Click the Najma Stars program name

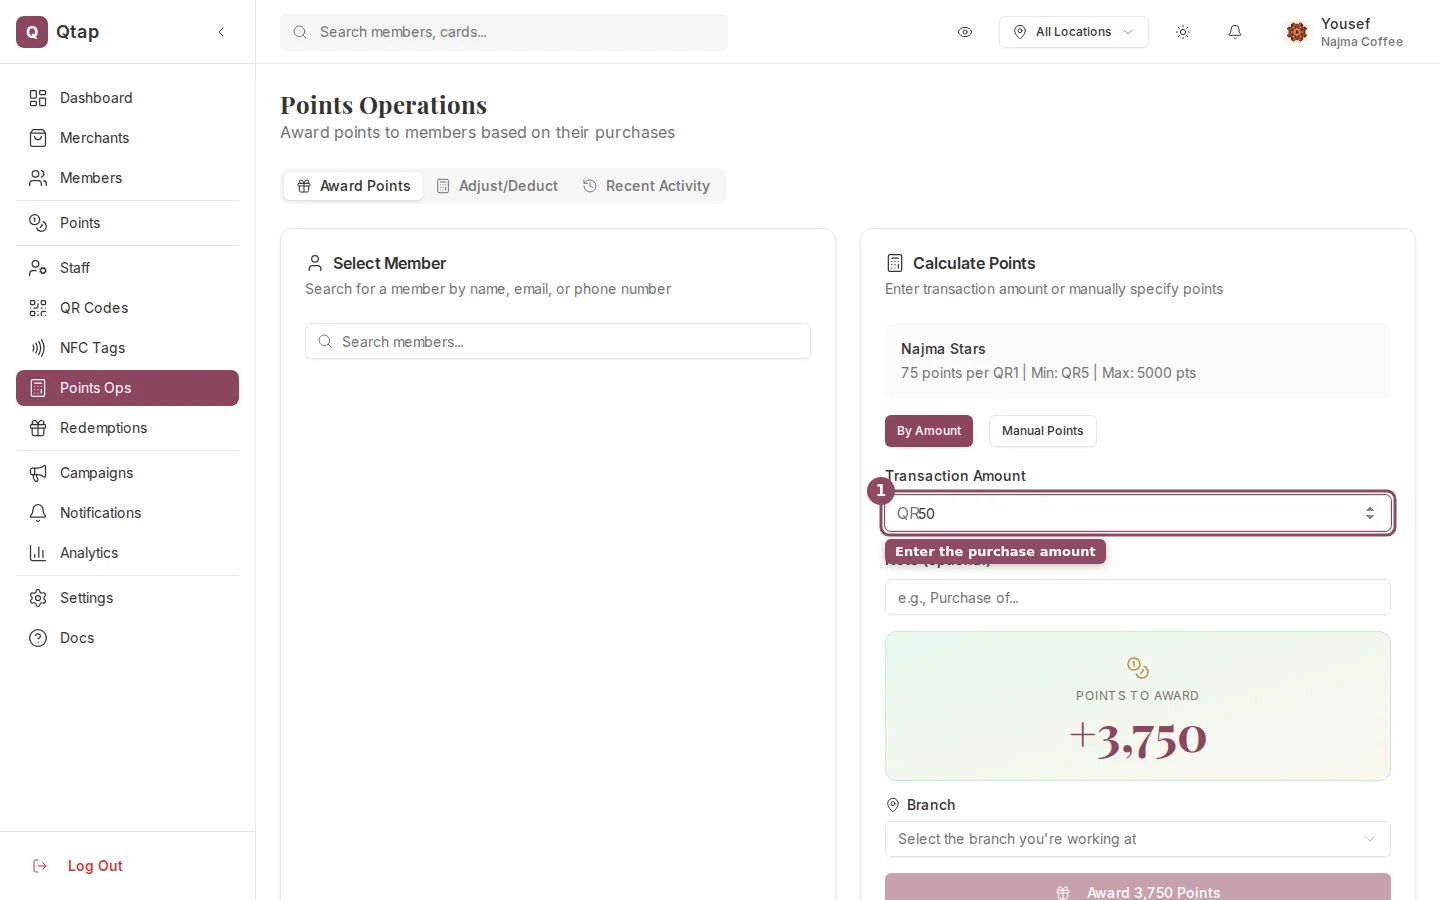(x=943, y=349)
